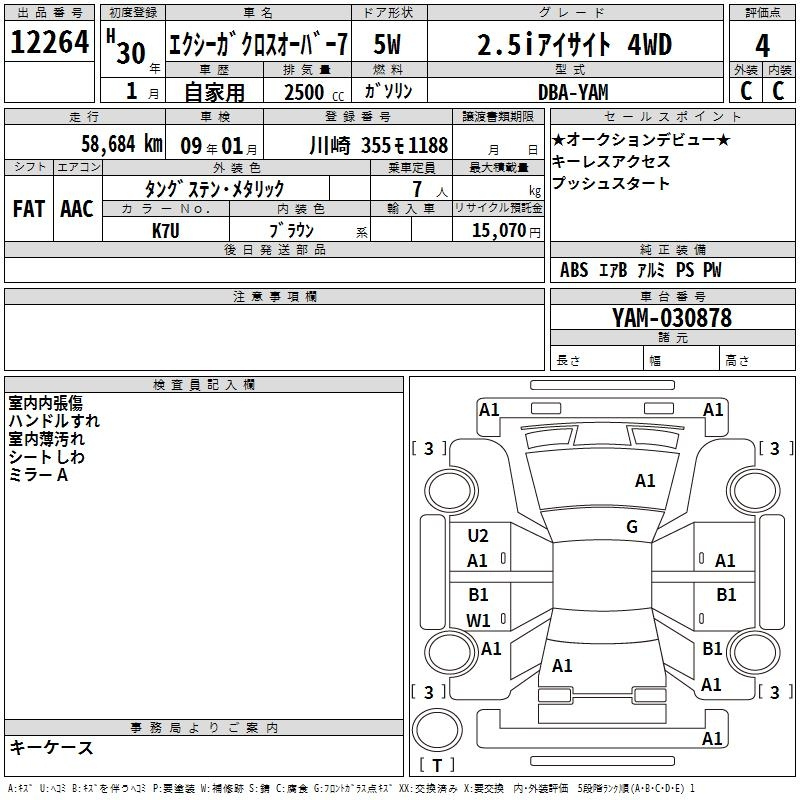Image resolution: width=800 pixels, height=800 pixels.
Task: Select the overall score 4 cell
Action: pyautogui.click(x=762, y=46)
